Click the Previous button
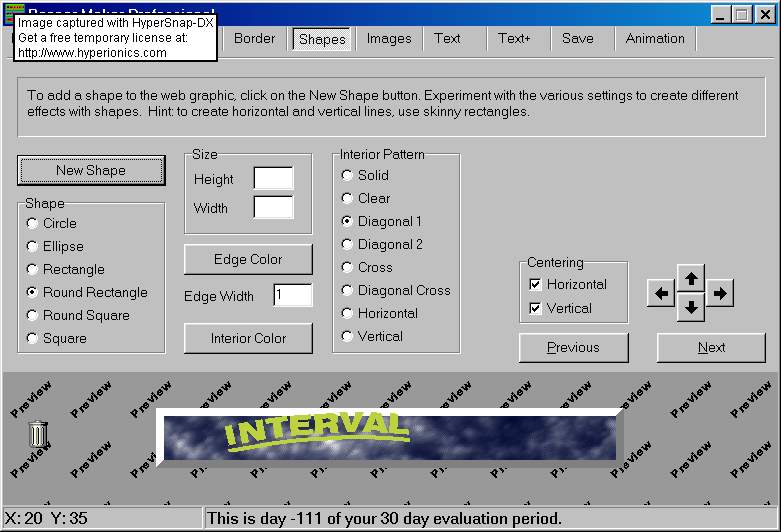Screen dimensions: 781x532 pyautogui.click(x=573, y=347)
